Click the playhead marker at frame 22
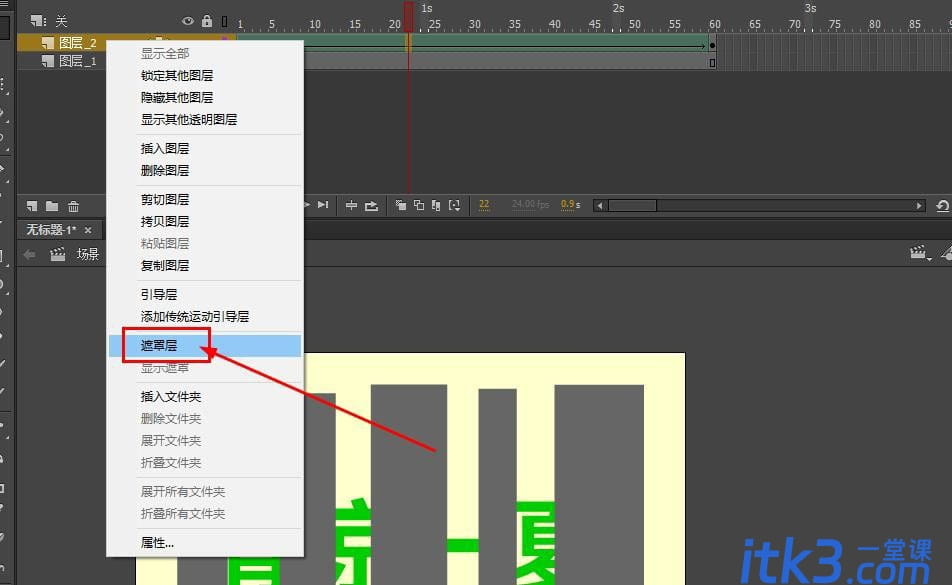 click(x=409, y=16)
